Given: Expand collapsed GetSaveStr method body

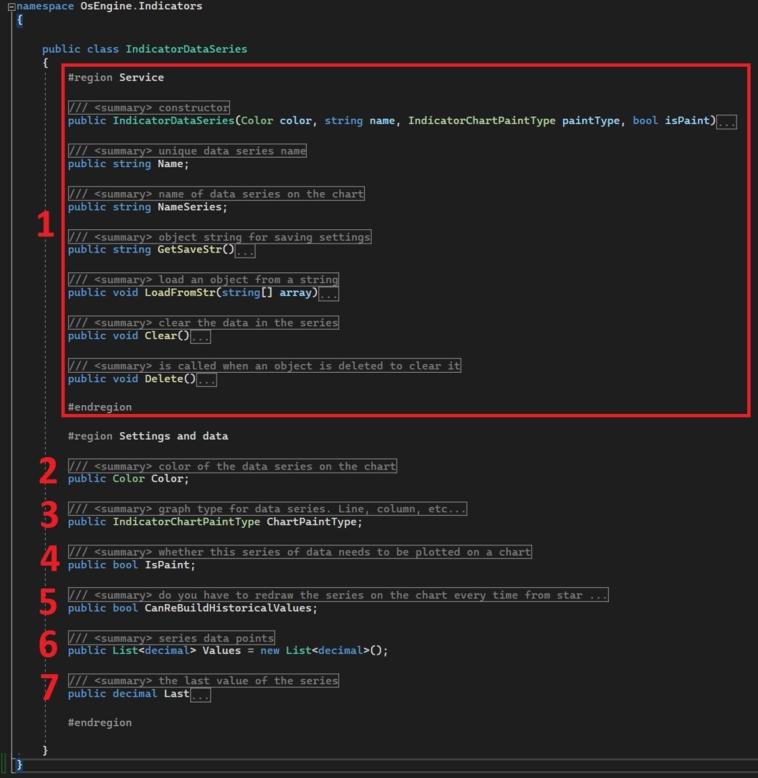Looking at the screenshot, I should 245,251.
